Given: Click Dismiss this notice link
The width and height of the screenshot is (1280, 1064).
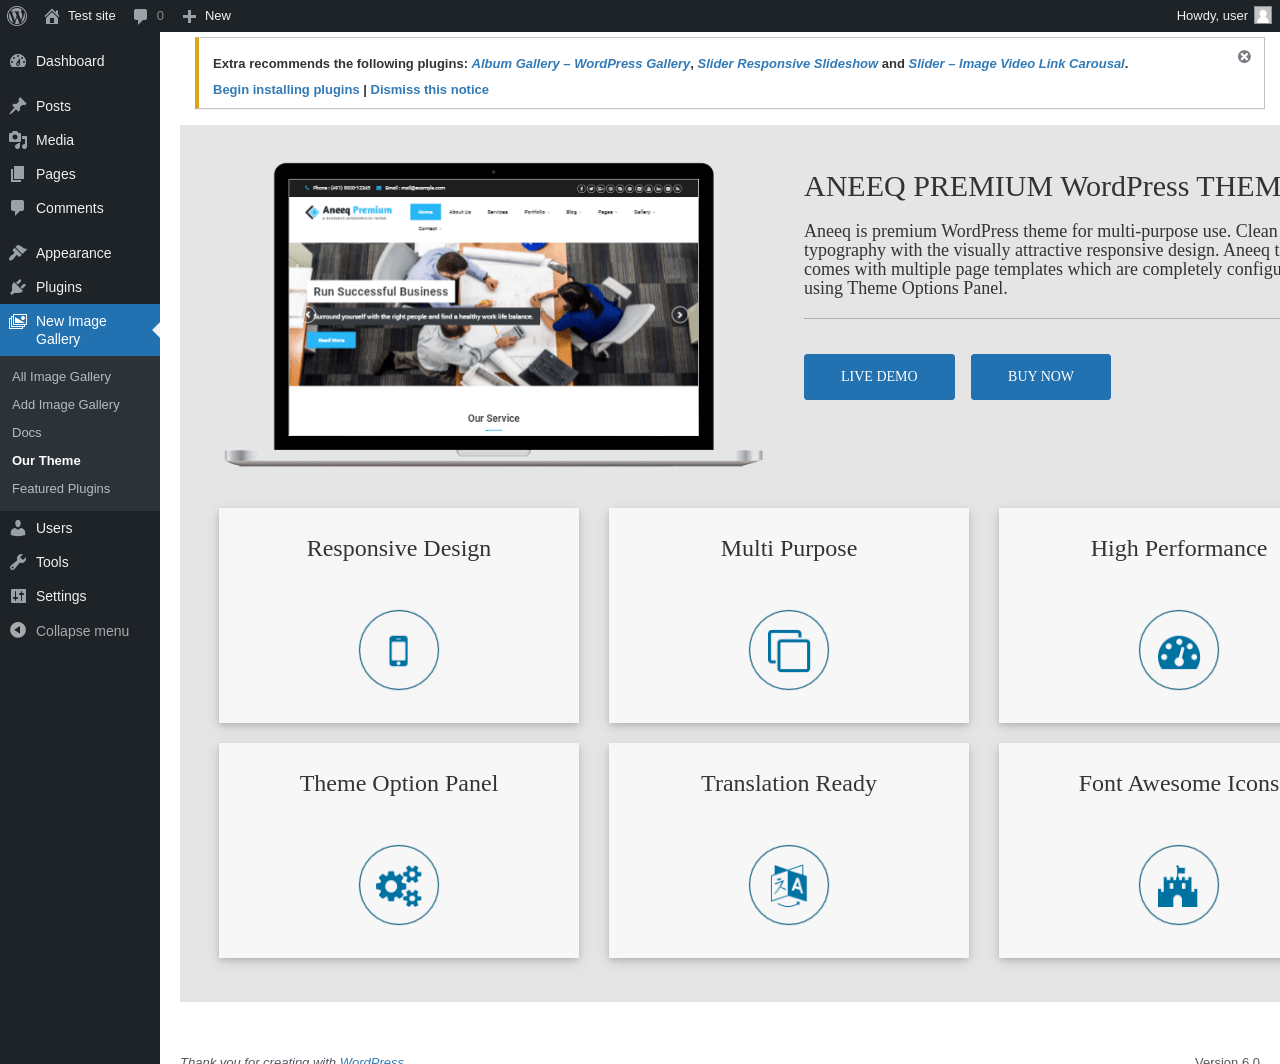Looking at the screenshot, I should [x=430, y=90].
